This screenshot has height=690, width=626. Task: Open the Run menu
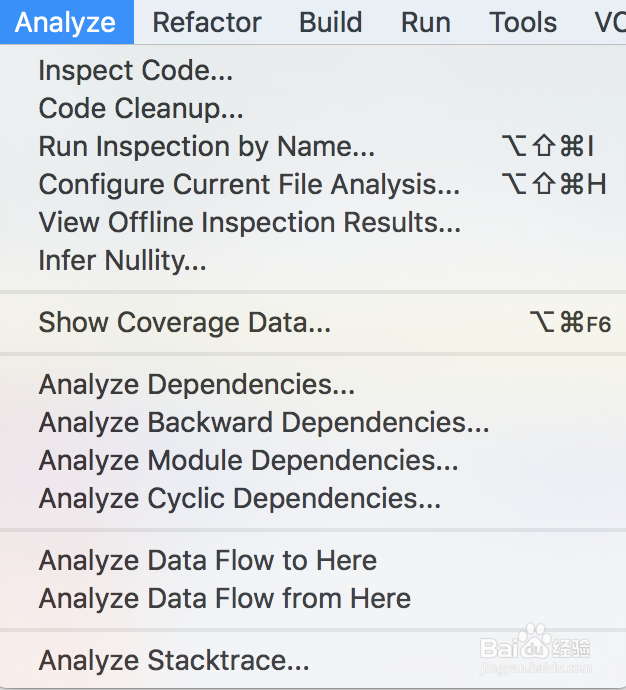click(x=426, y=22)
